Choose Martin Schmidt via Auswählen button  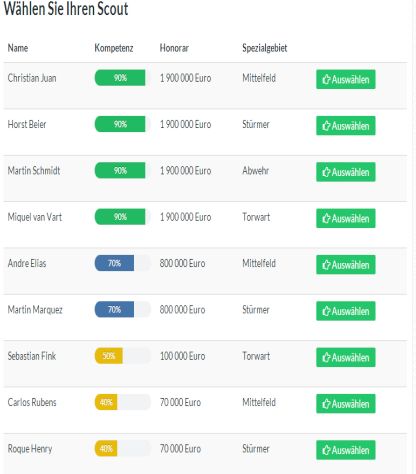tap(346, 172)
